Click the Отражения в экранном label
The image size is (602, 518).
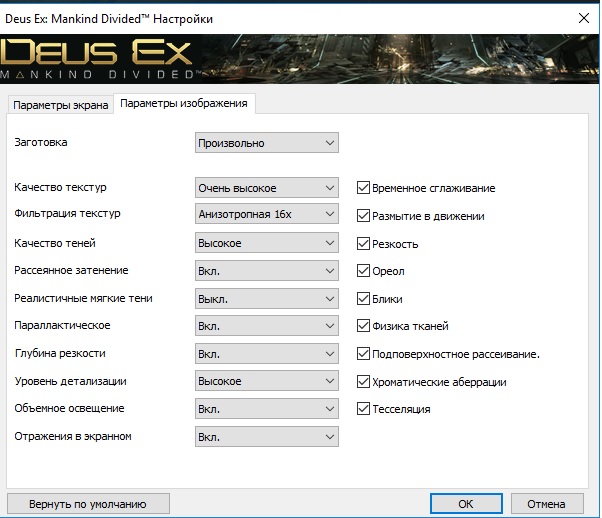(73, 436)
